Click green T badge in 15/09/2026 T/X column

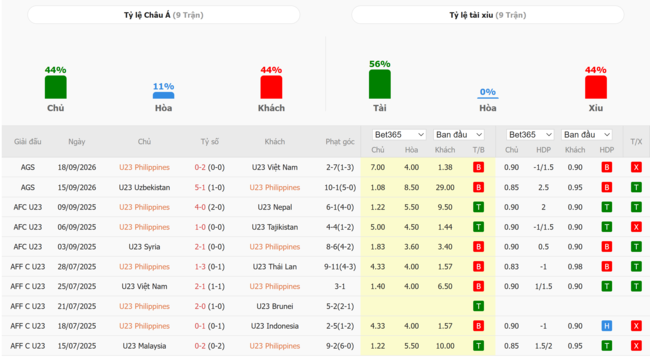pos(636,187)
